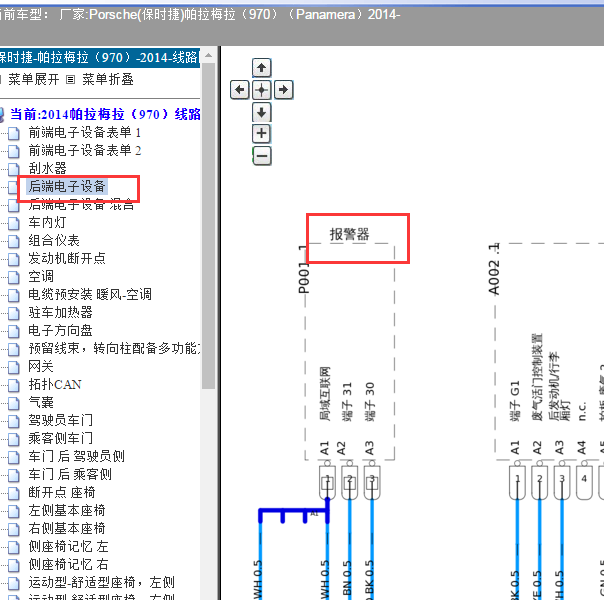Click connector pin 4 on A002

tap(584, 482)
